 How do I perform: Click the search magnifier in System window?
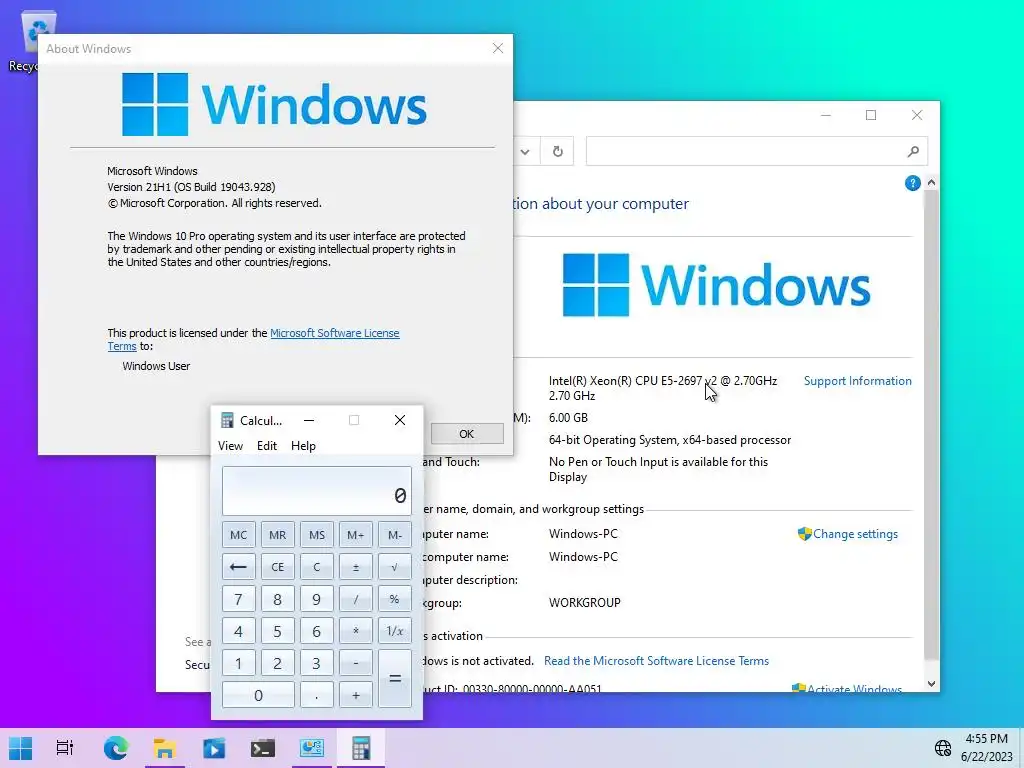pyautogui.click(x=913, y=152)
